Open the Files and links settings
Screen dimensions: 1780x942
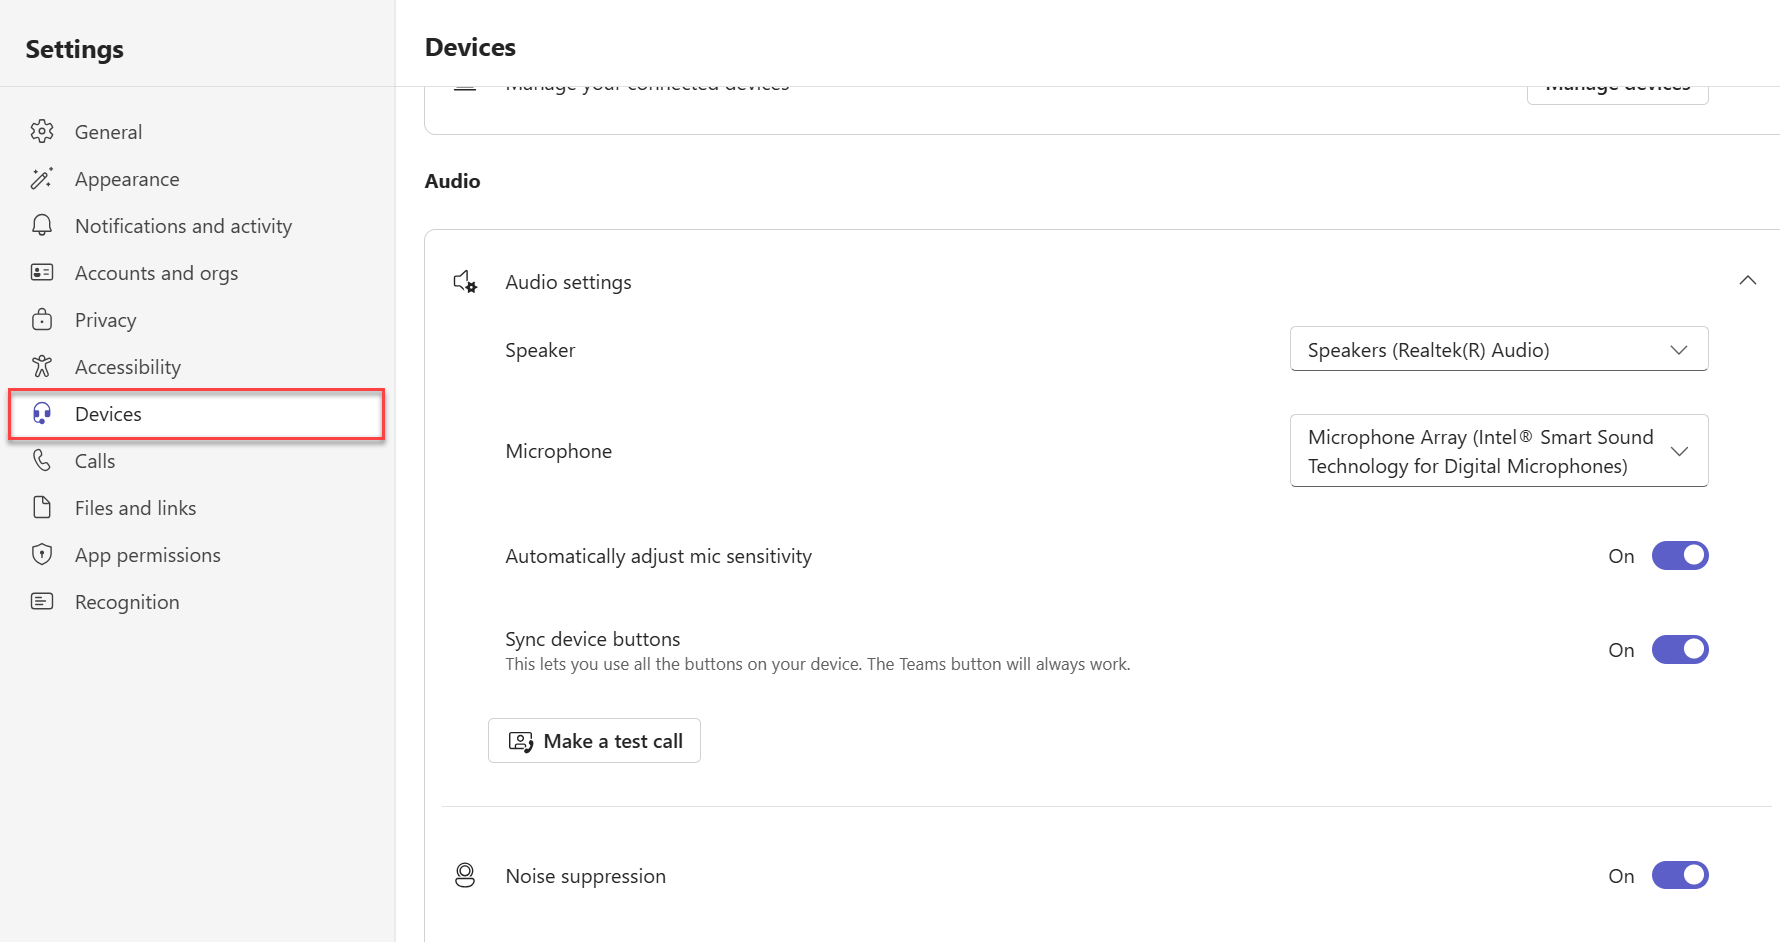[x=135, y=508]
